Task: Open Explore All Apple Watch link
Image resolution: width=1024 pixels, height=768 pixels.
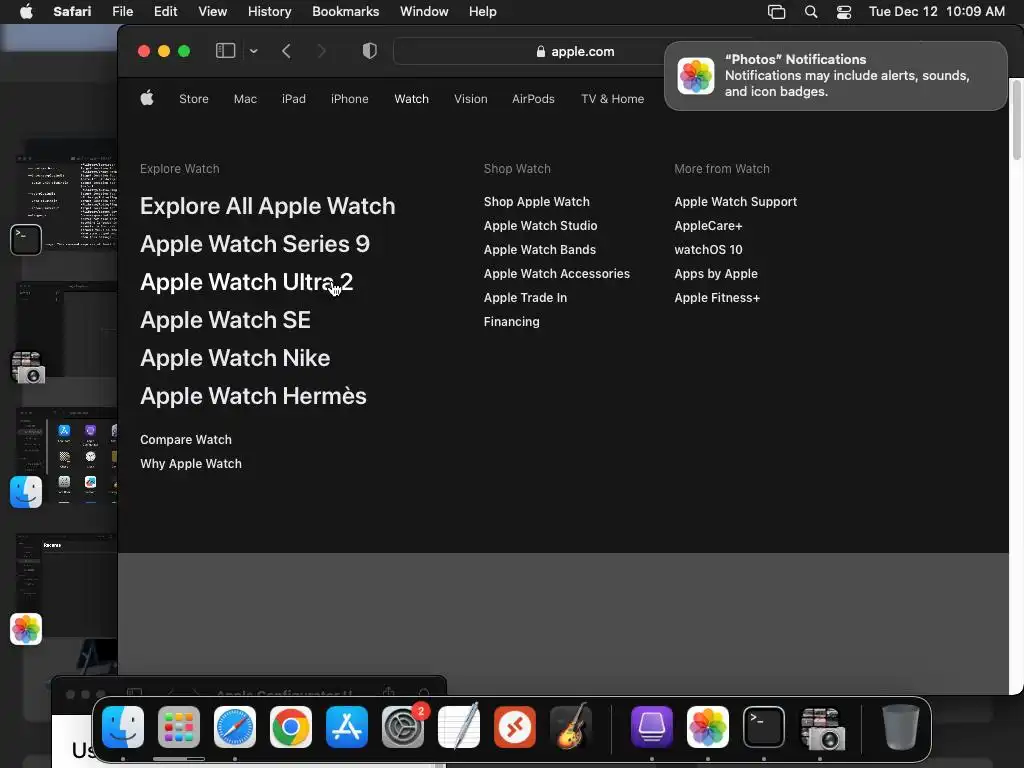Action: click(x=268, y=206)
